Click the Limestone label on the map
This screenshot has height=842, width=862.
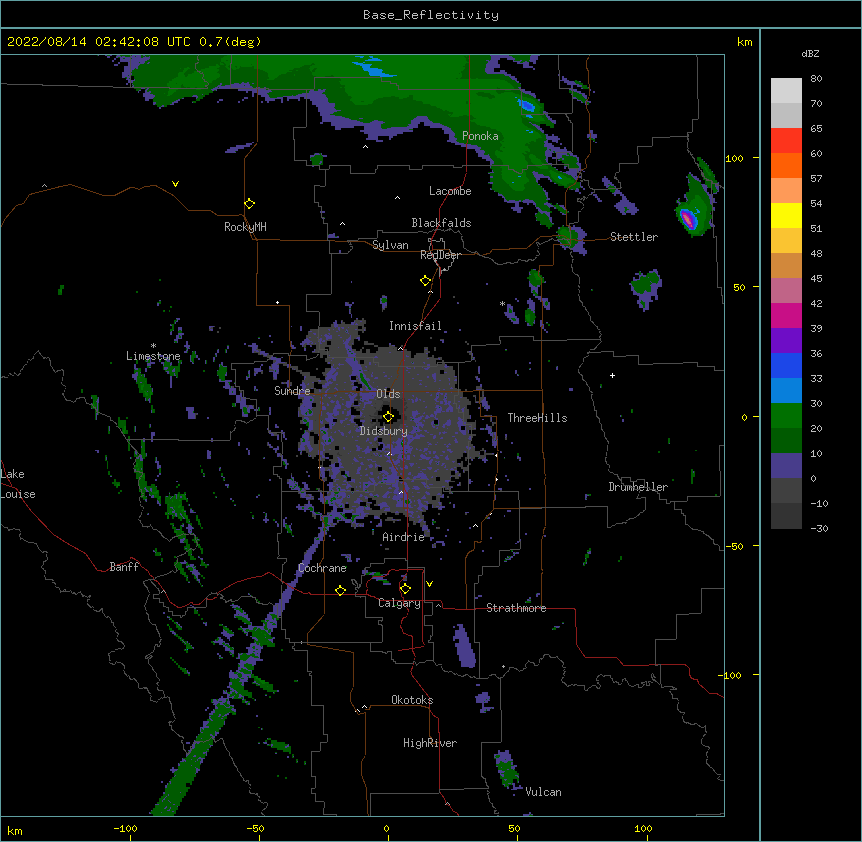click(153, 356)
